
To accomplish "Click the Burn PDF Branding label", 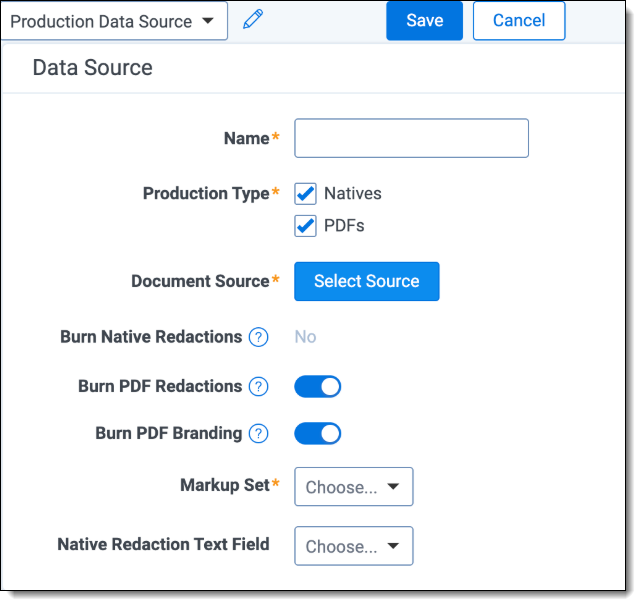I will tap(169, 433).
